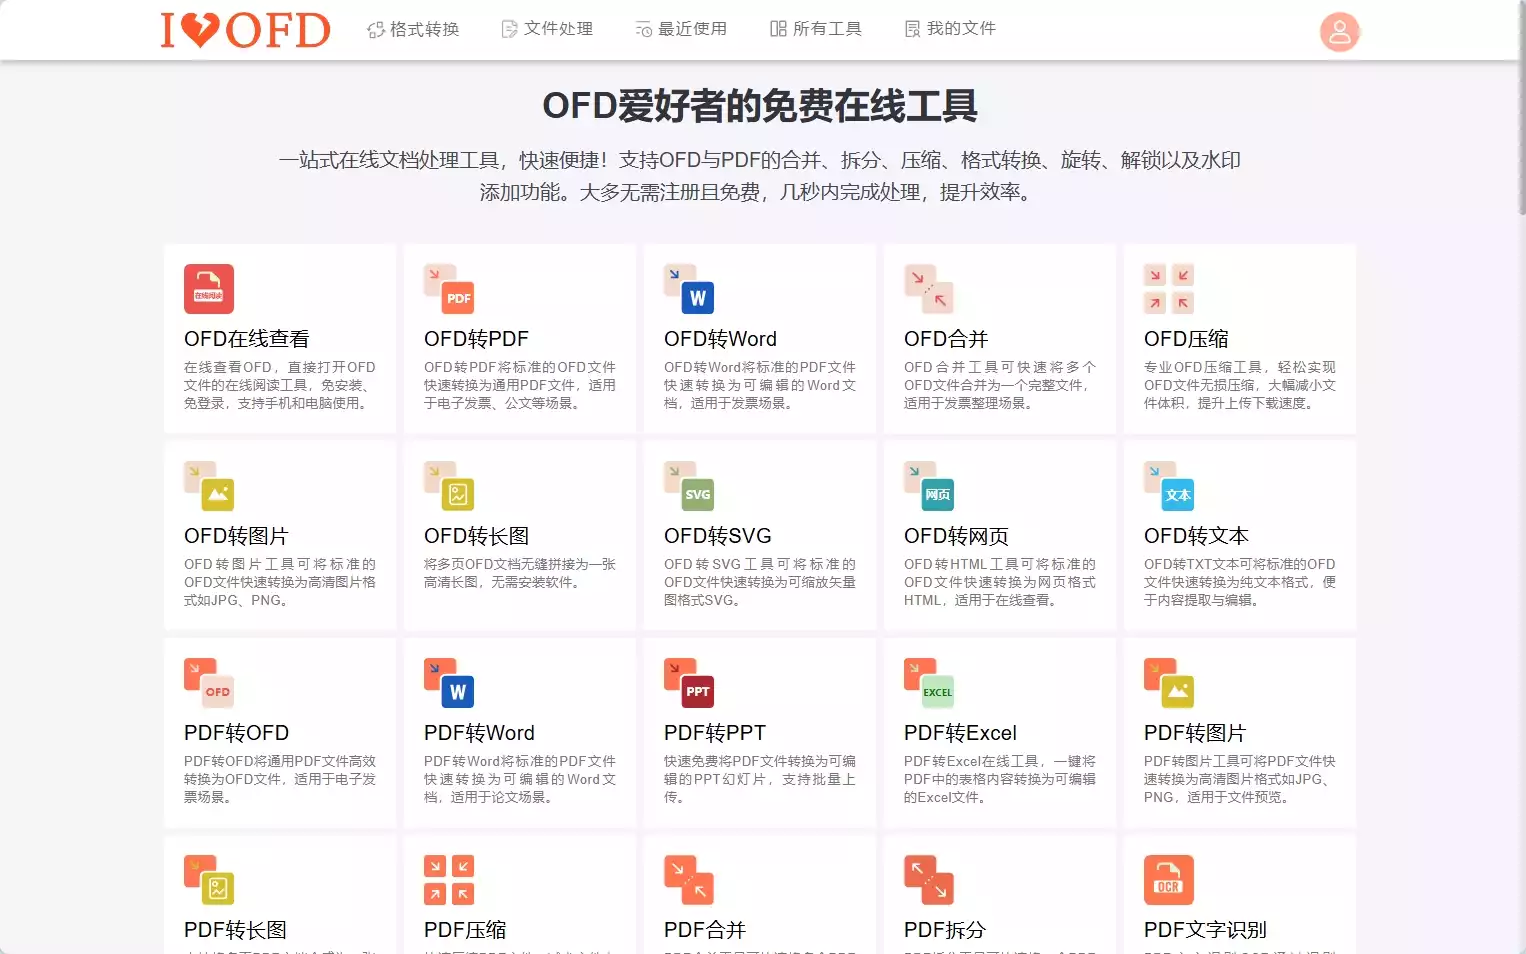Image resolution: width=1526 pixels, height=954 pixels.
Task: Open the PDF转OFD title link
Action: pyautogui.click(x=236, y=733)
